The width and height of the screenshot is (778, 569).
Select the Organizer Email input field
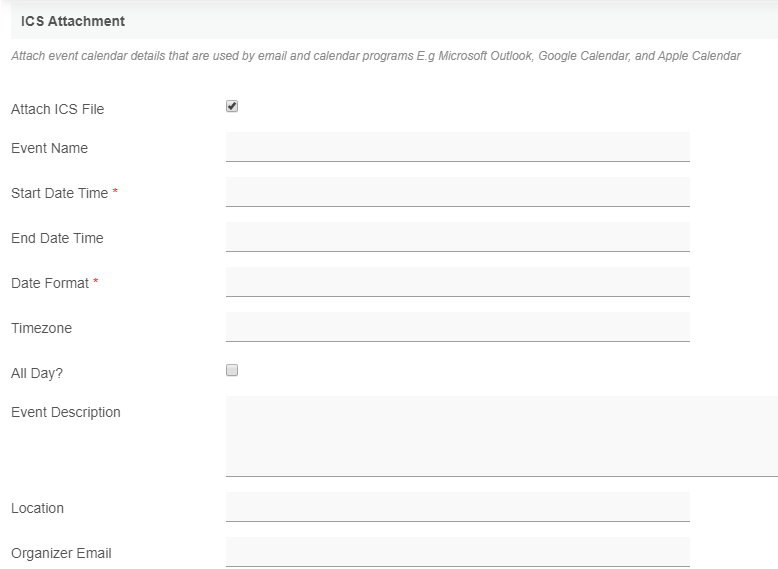tap(457, 552)
